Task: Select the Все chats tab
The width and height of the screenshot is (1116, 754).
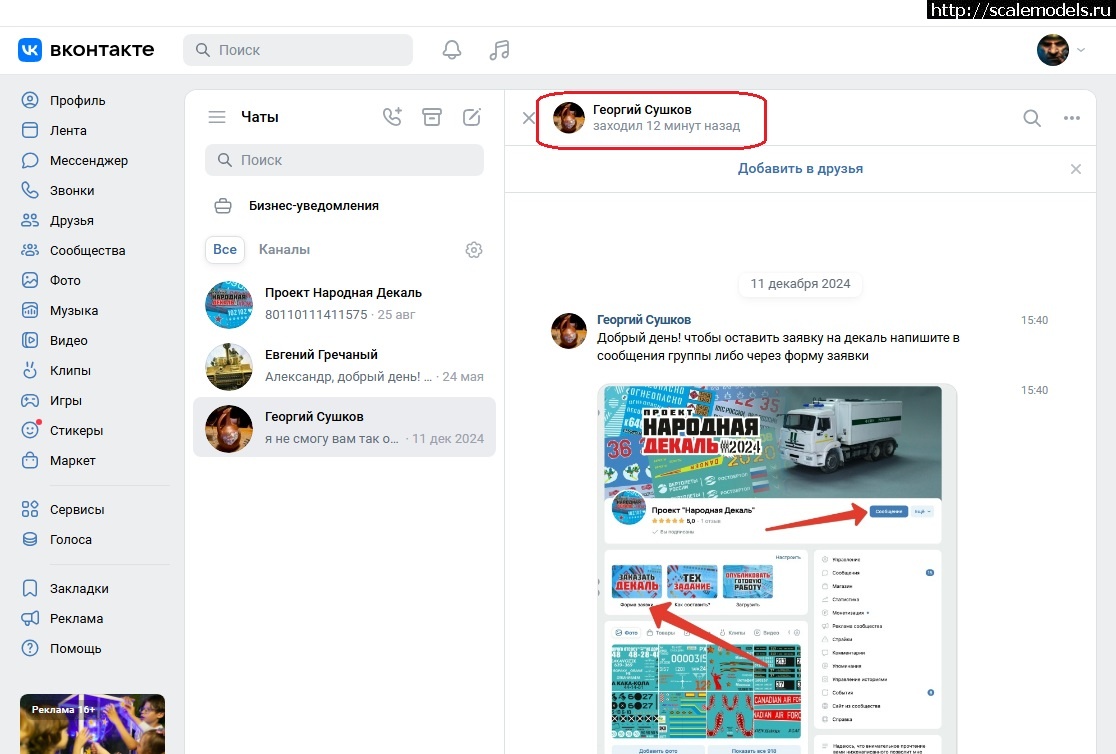Action: point(225,249)
